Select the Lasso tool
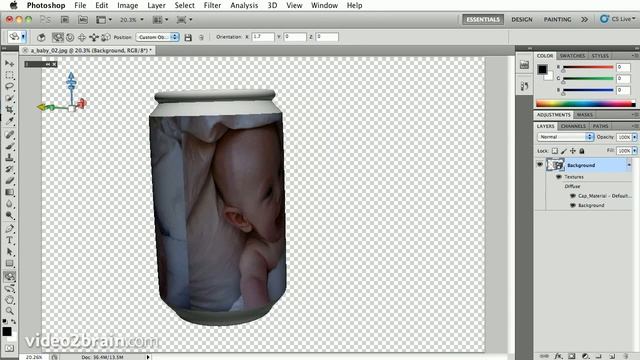Viewport: 640px width, 360px height. point(9,87)
